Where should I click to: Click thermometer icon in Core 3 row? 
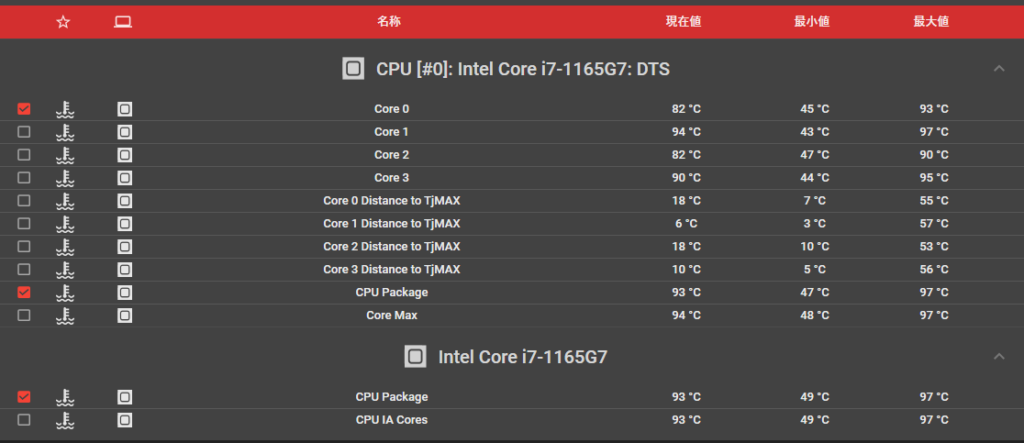coord(65,178)
